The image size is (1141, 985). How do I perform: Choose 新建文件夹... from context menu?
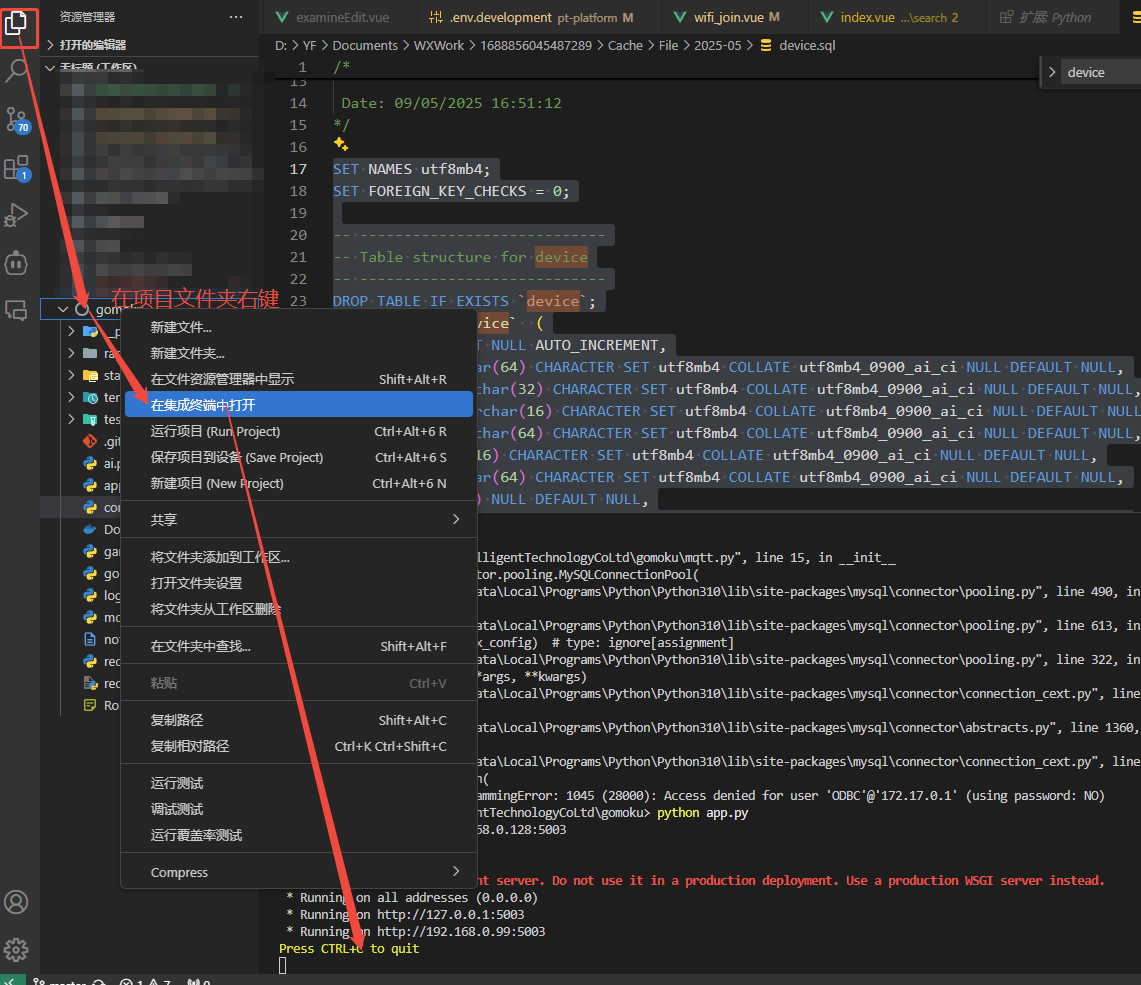pyautogui.click(x=298, y=354)
